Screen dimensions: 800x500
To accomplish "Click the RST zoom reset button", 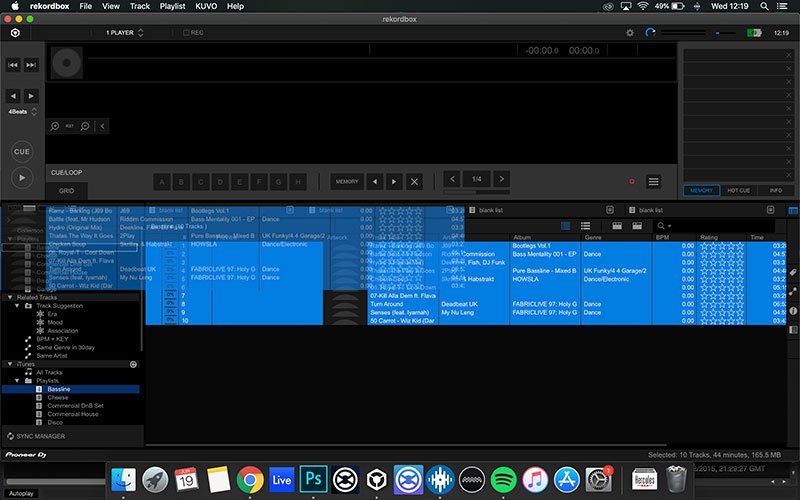I will (69, 126).
